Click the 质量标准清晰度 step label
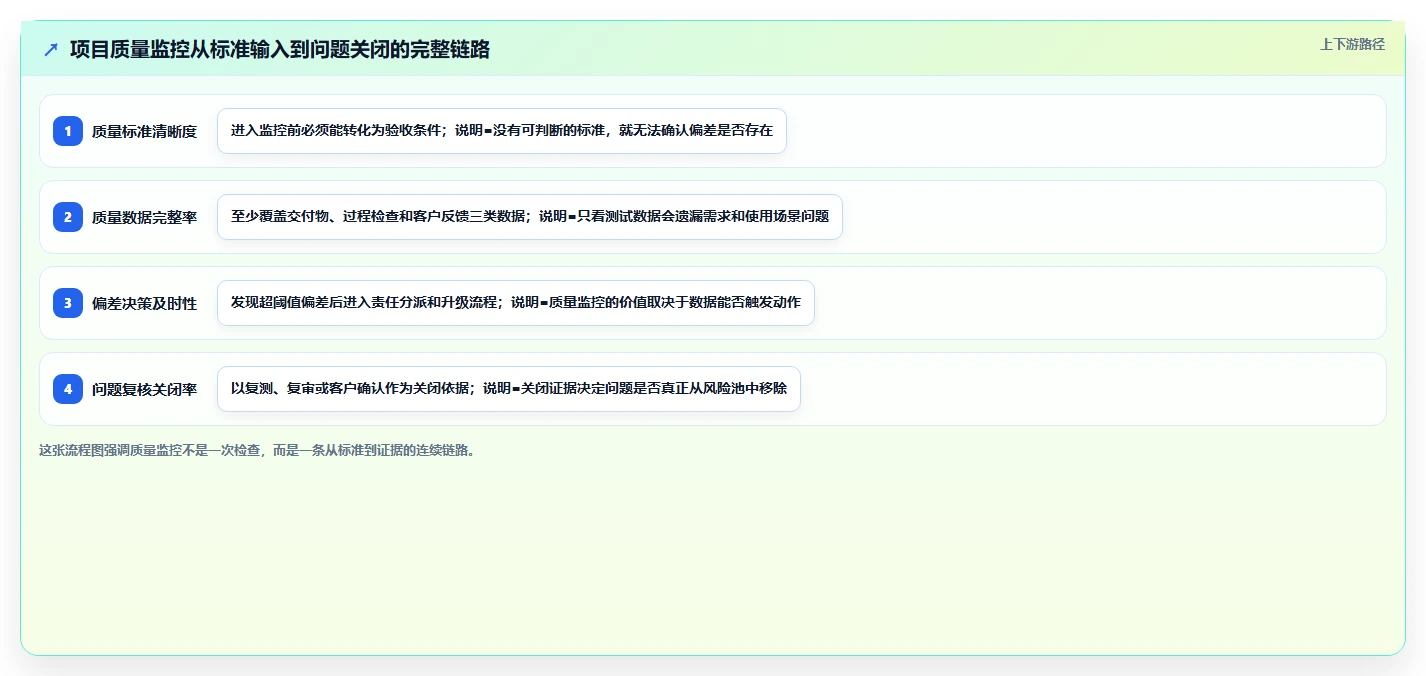 tap(144, 131)
